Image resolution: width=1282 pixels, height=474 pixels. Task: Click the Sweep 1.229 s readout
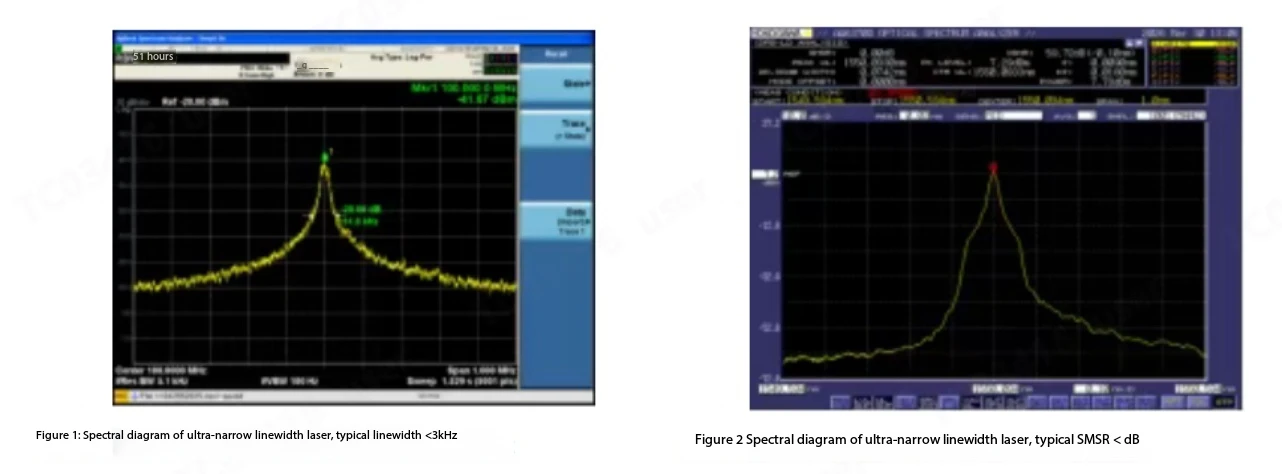click(461, 381)
